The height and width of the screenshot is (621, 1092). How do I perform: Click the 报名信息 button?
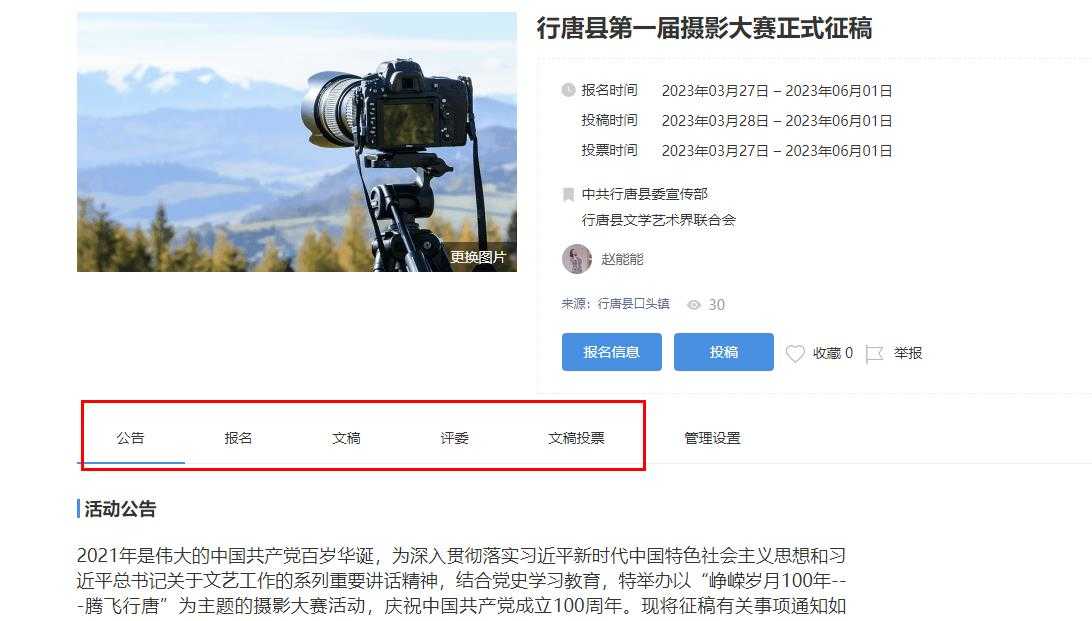pyautogui.click(x=611, y=352)
